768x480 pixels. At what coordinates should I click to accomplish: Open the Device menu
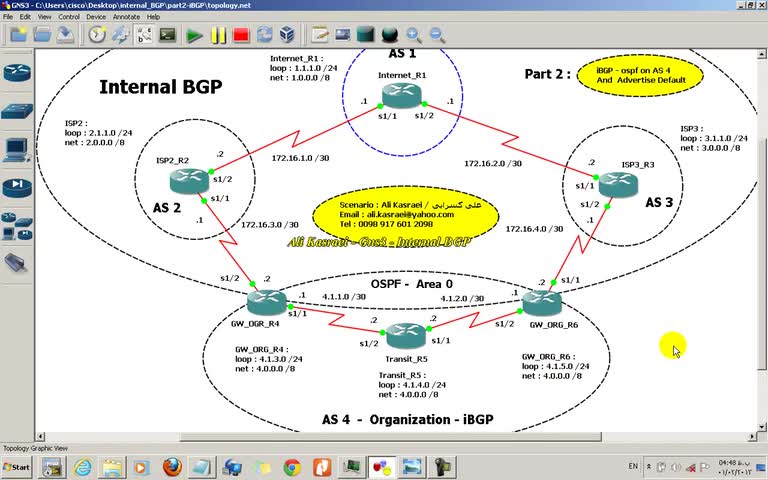[x=96, y=17]
